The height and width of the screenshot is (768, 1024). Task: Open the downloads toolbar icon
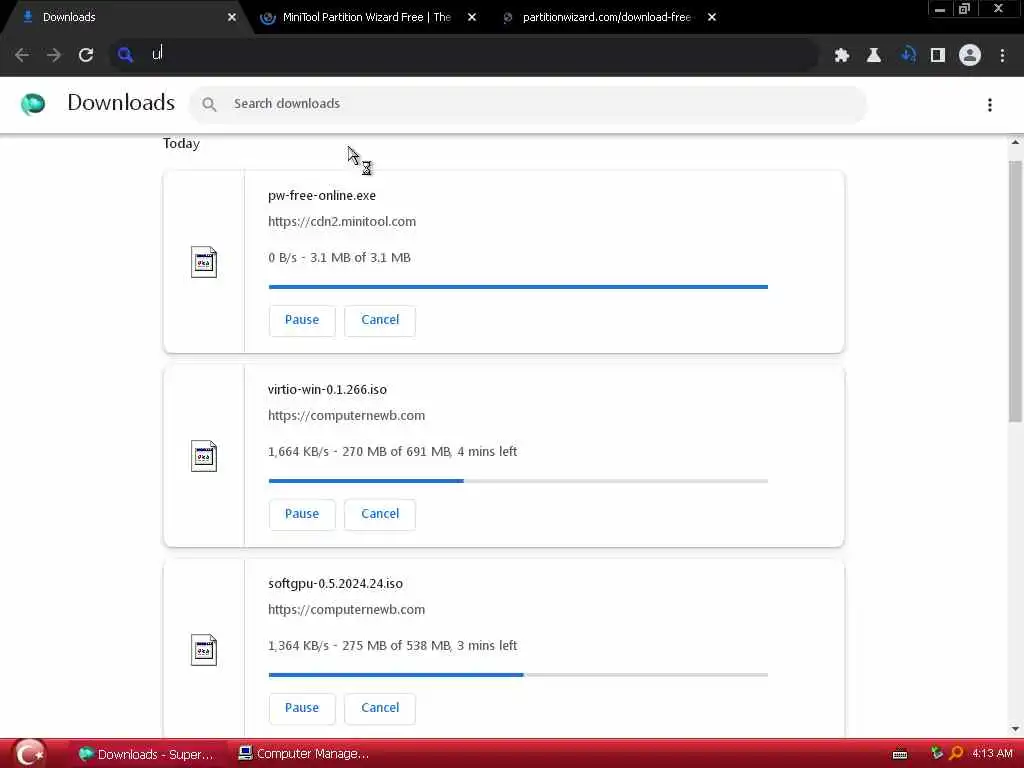[908, 56]
